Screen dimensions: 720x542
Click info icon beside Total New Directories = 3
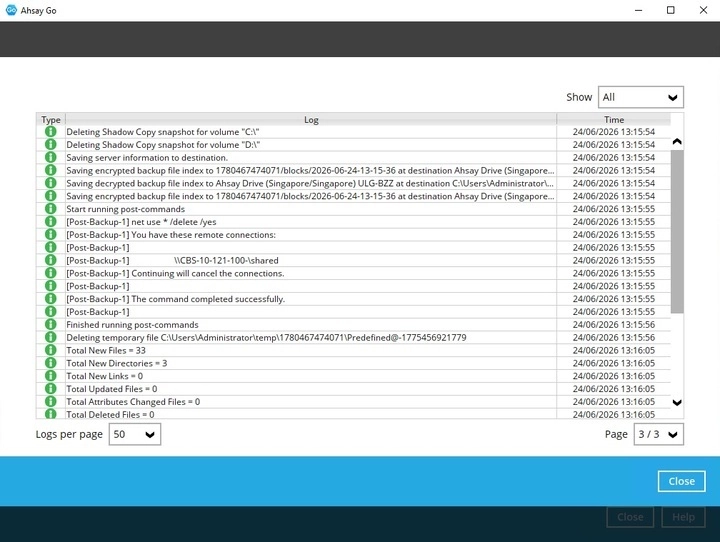tap(51, 363)
